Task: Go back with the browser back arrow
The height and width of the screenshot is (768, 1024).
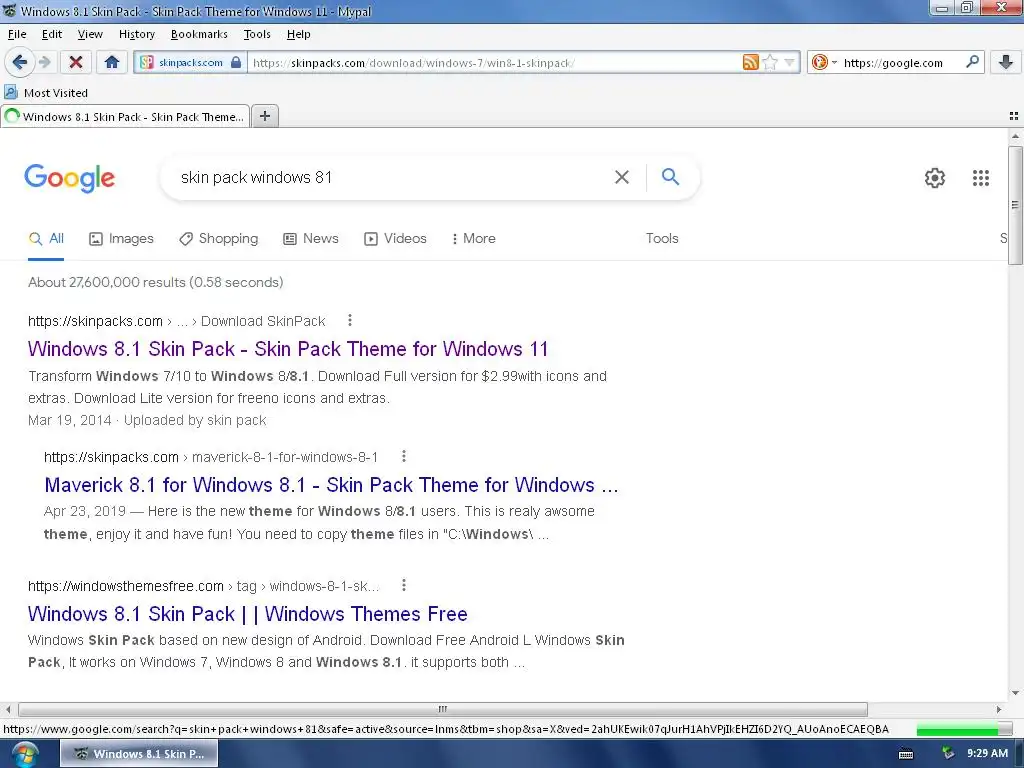Action: point(20,63)
